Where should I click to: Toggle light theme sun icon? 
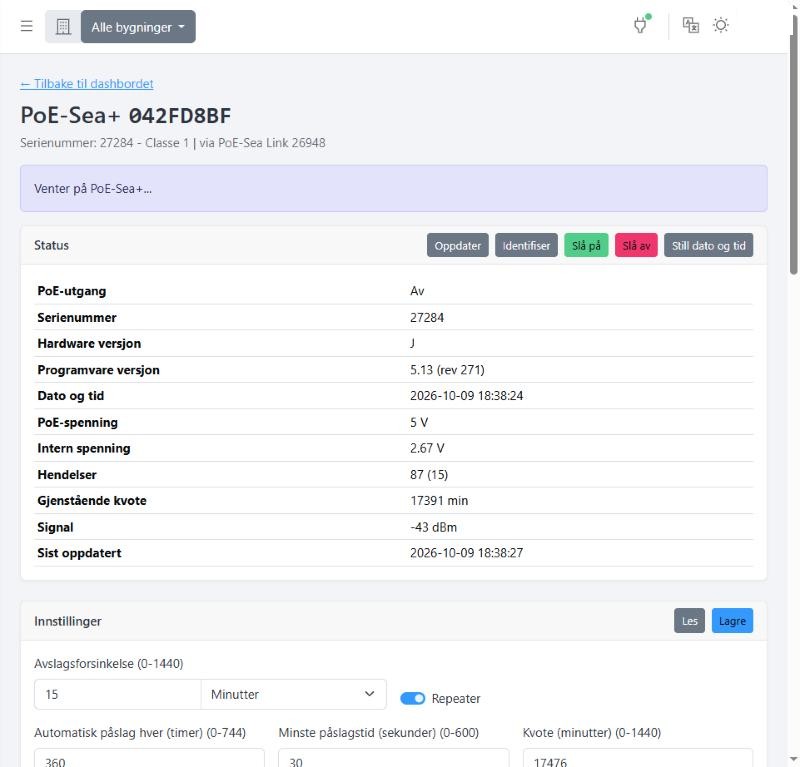click(x=720, y=25)
